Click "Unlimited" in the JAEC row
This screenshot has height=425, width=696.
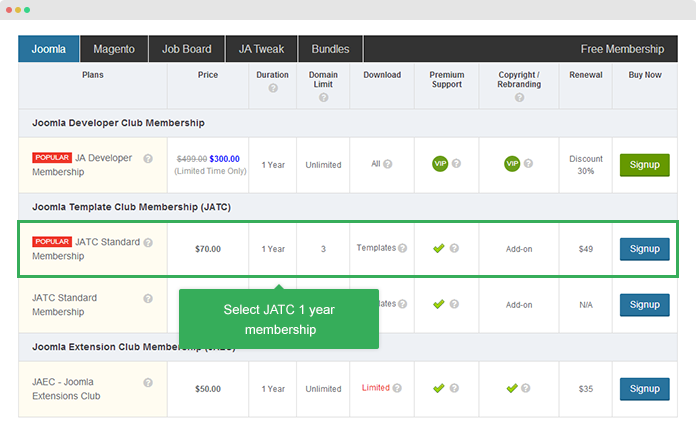click(x=323, y=389)
